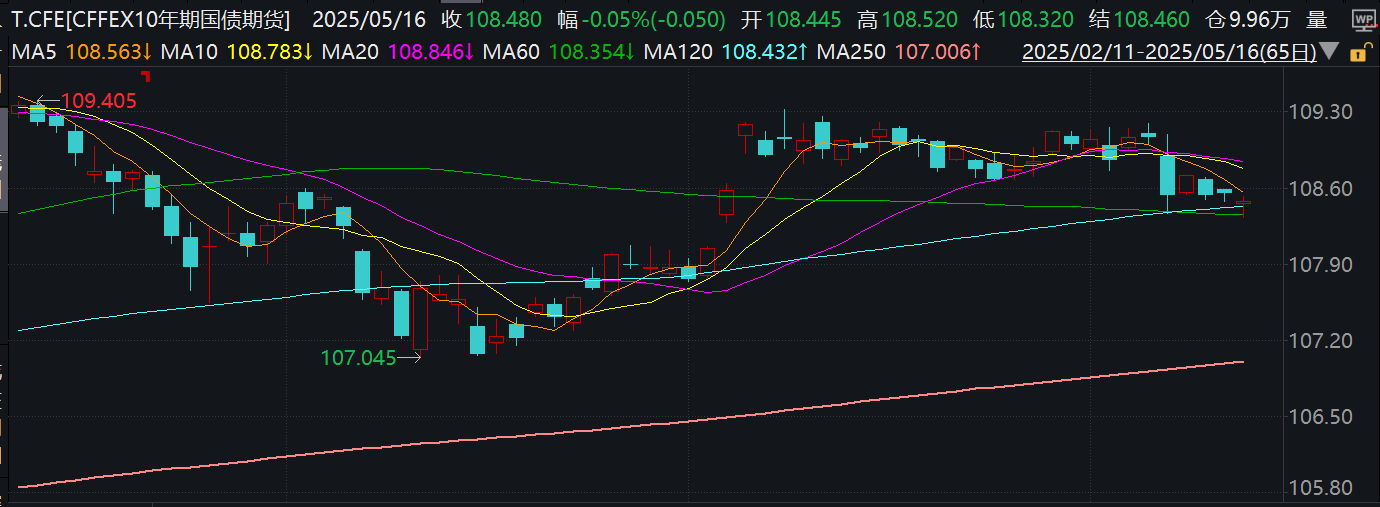Click the 结 108.460 settlement value
1380x507 pixels.
click(x=1139, y=20)
